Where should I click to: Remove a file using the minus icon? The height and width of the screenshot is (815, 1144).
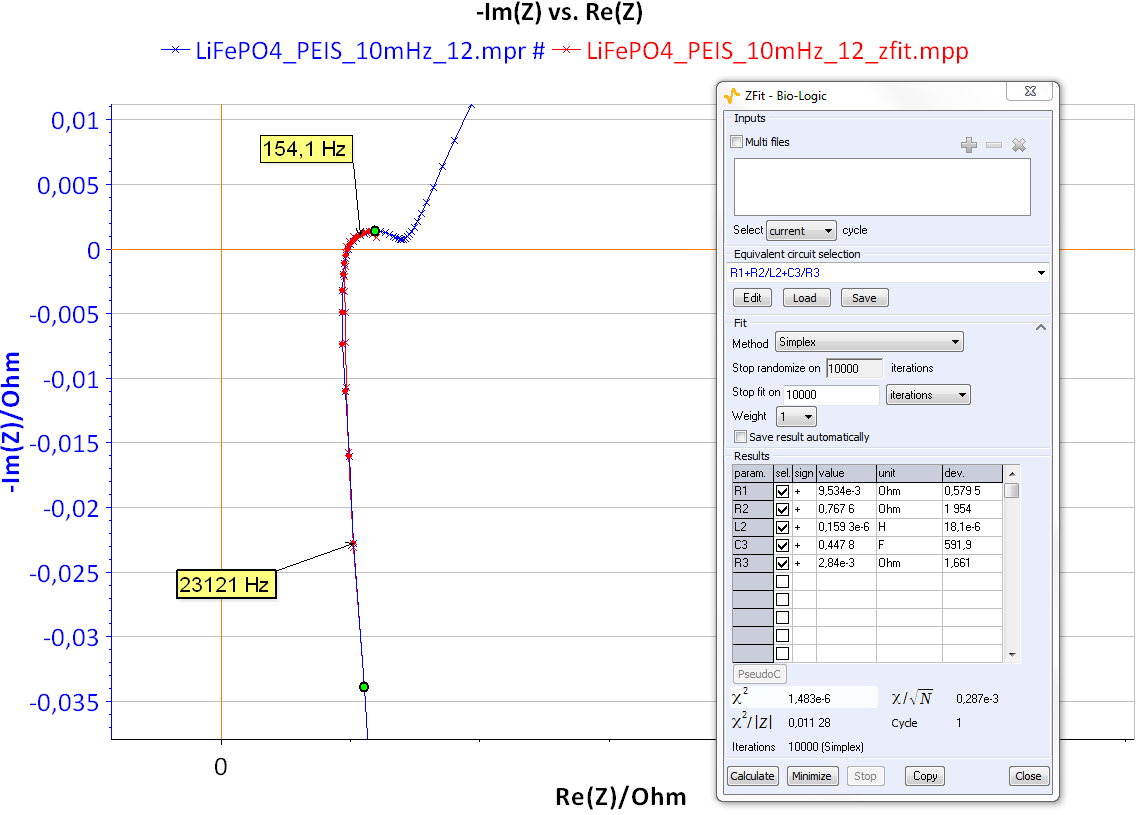[x=993, y=145]
